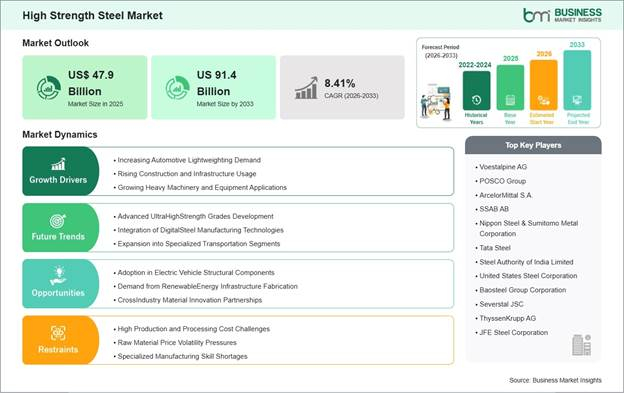The height and width of the screenshot is (393, 624).
Task: Click the forecast period people illustration
Action: (437, 102)
